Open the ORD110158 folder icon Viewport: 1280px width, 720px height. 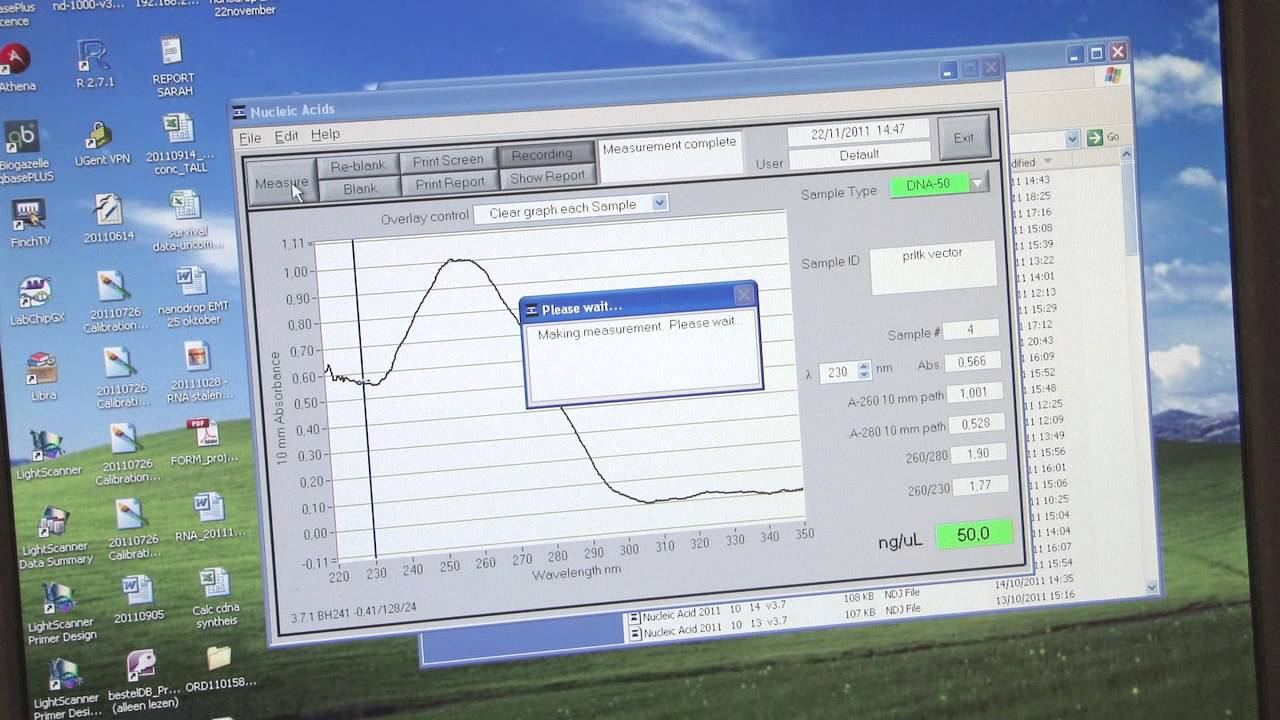219,669
